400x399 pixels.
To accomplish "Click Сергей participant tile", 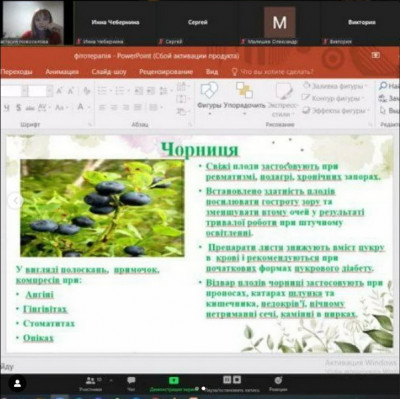I will [x=198, y=23].
